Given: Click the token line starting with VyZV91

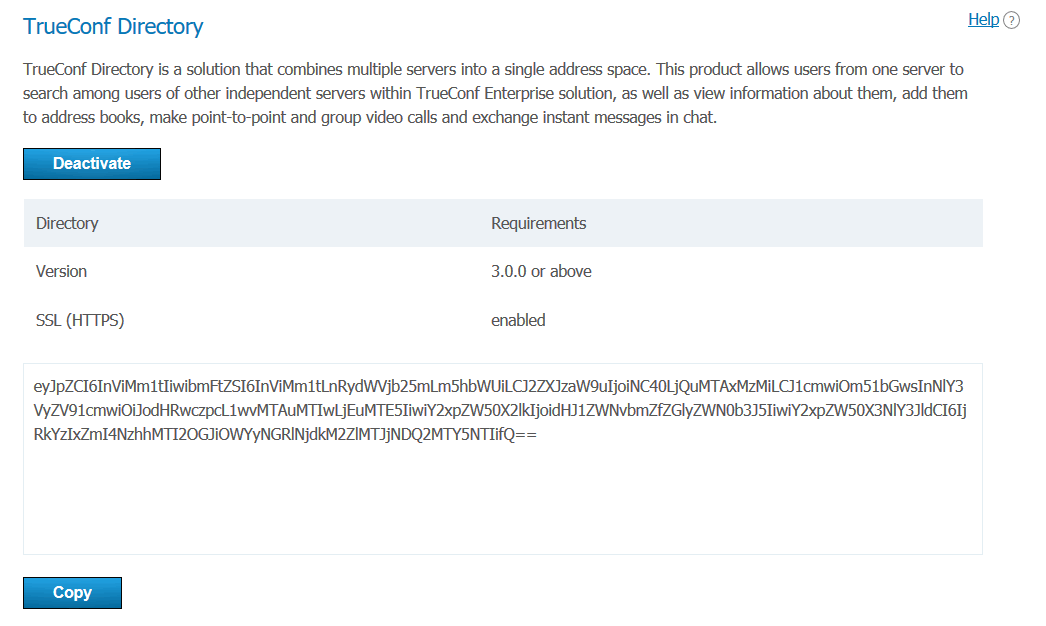Looking at the screenshot, I should (498, 411).
